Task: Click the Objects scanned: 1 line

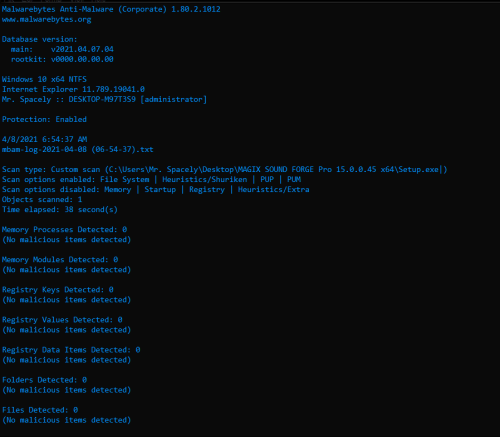Action: (x=42, y=199)
